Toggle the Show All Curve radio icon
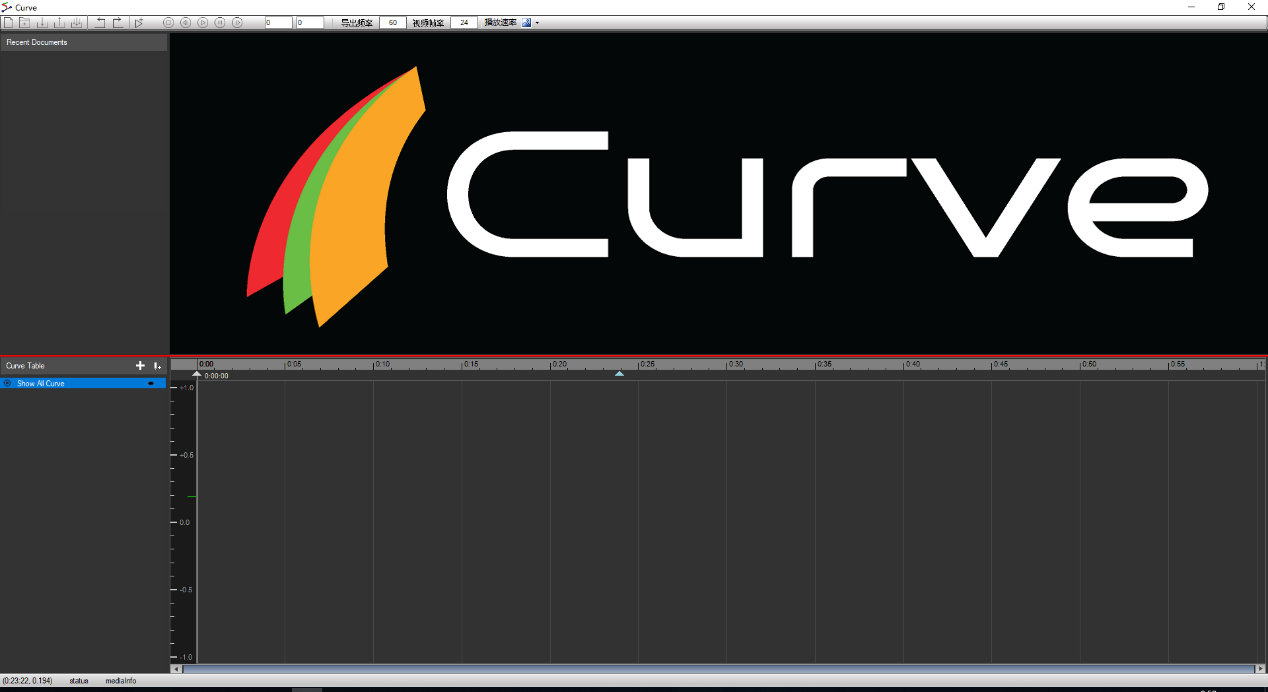The width and height of the screenshot is (1268, 692). point(8,383)
